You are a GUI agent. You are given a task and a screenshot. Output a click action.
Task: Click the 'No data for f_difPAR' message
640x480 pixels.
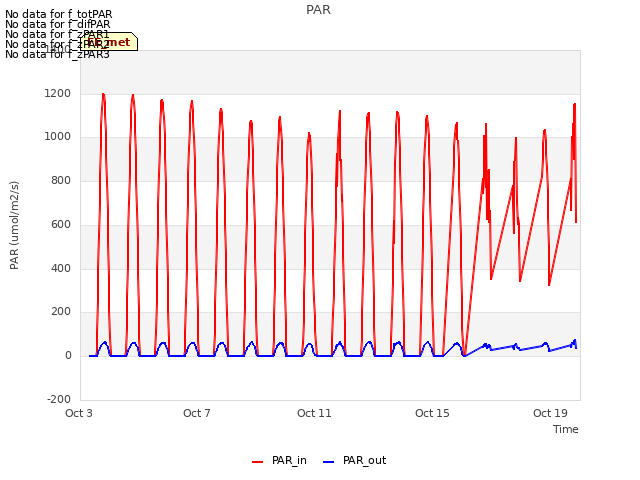pyautogui.click(x=58, y=24)
